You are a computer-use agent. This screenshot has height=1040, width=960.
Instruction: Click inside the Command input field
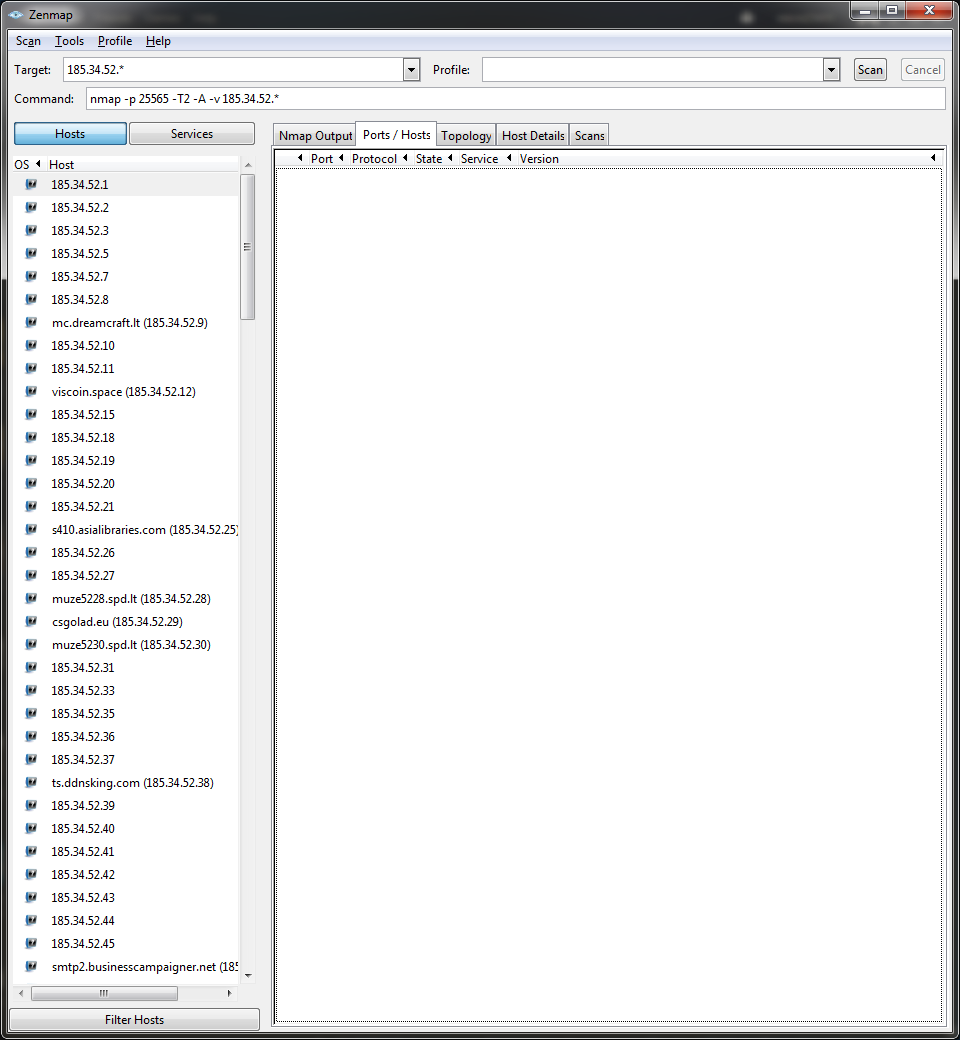(x=515, y=99)
